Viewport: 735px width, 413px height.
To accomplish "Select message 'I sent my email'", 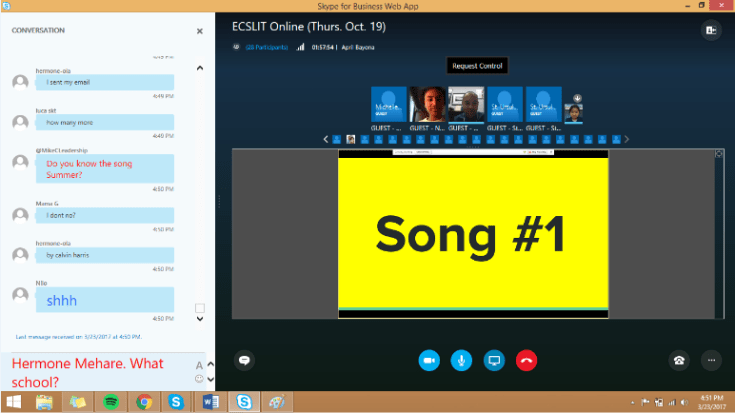I will click(105, 83).
